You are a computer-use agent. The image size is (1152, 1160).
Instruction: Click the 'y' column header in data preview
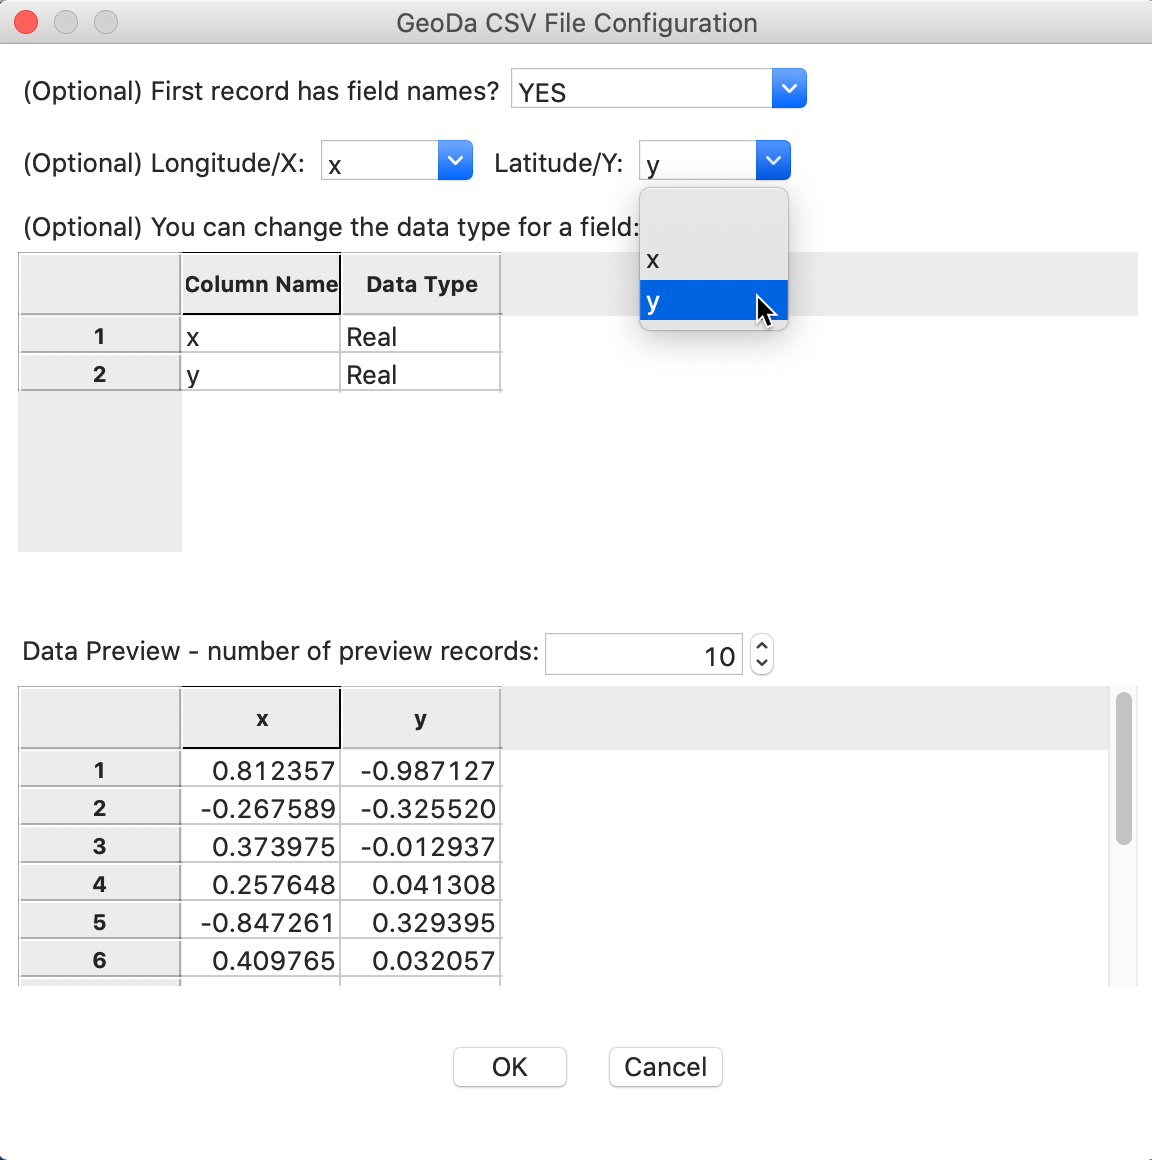pos(421,718)
